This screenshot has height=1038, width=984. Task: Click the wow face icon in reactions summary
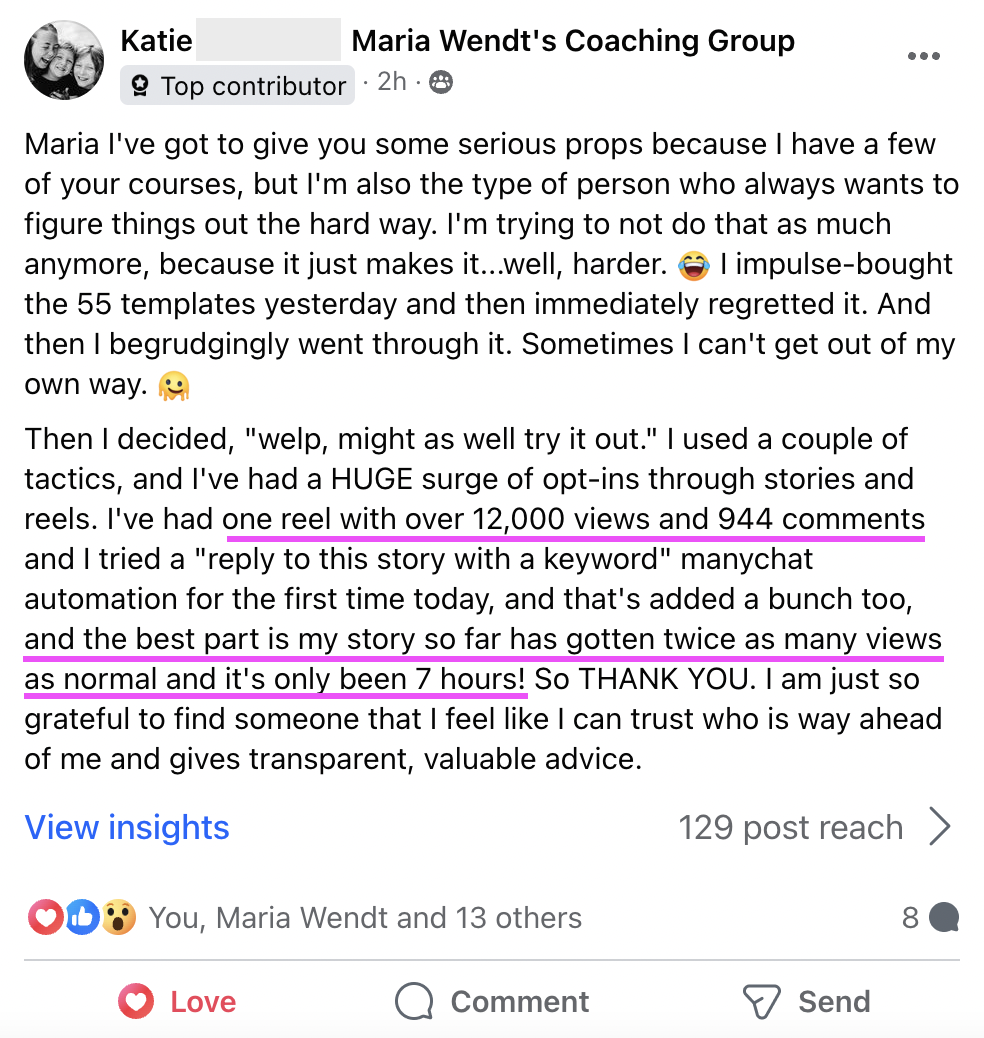pyautogui.click(x=117, y=917)
